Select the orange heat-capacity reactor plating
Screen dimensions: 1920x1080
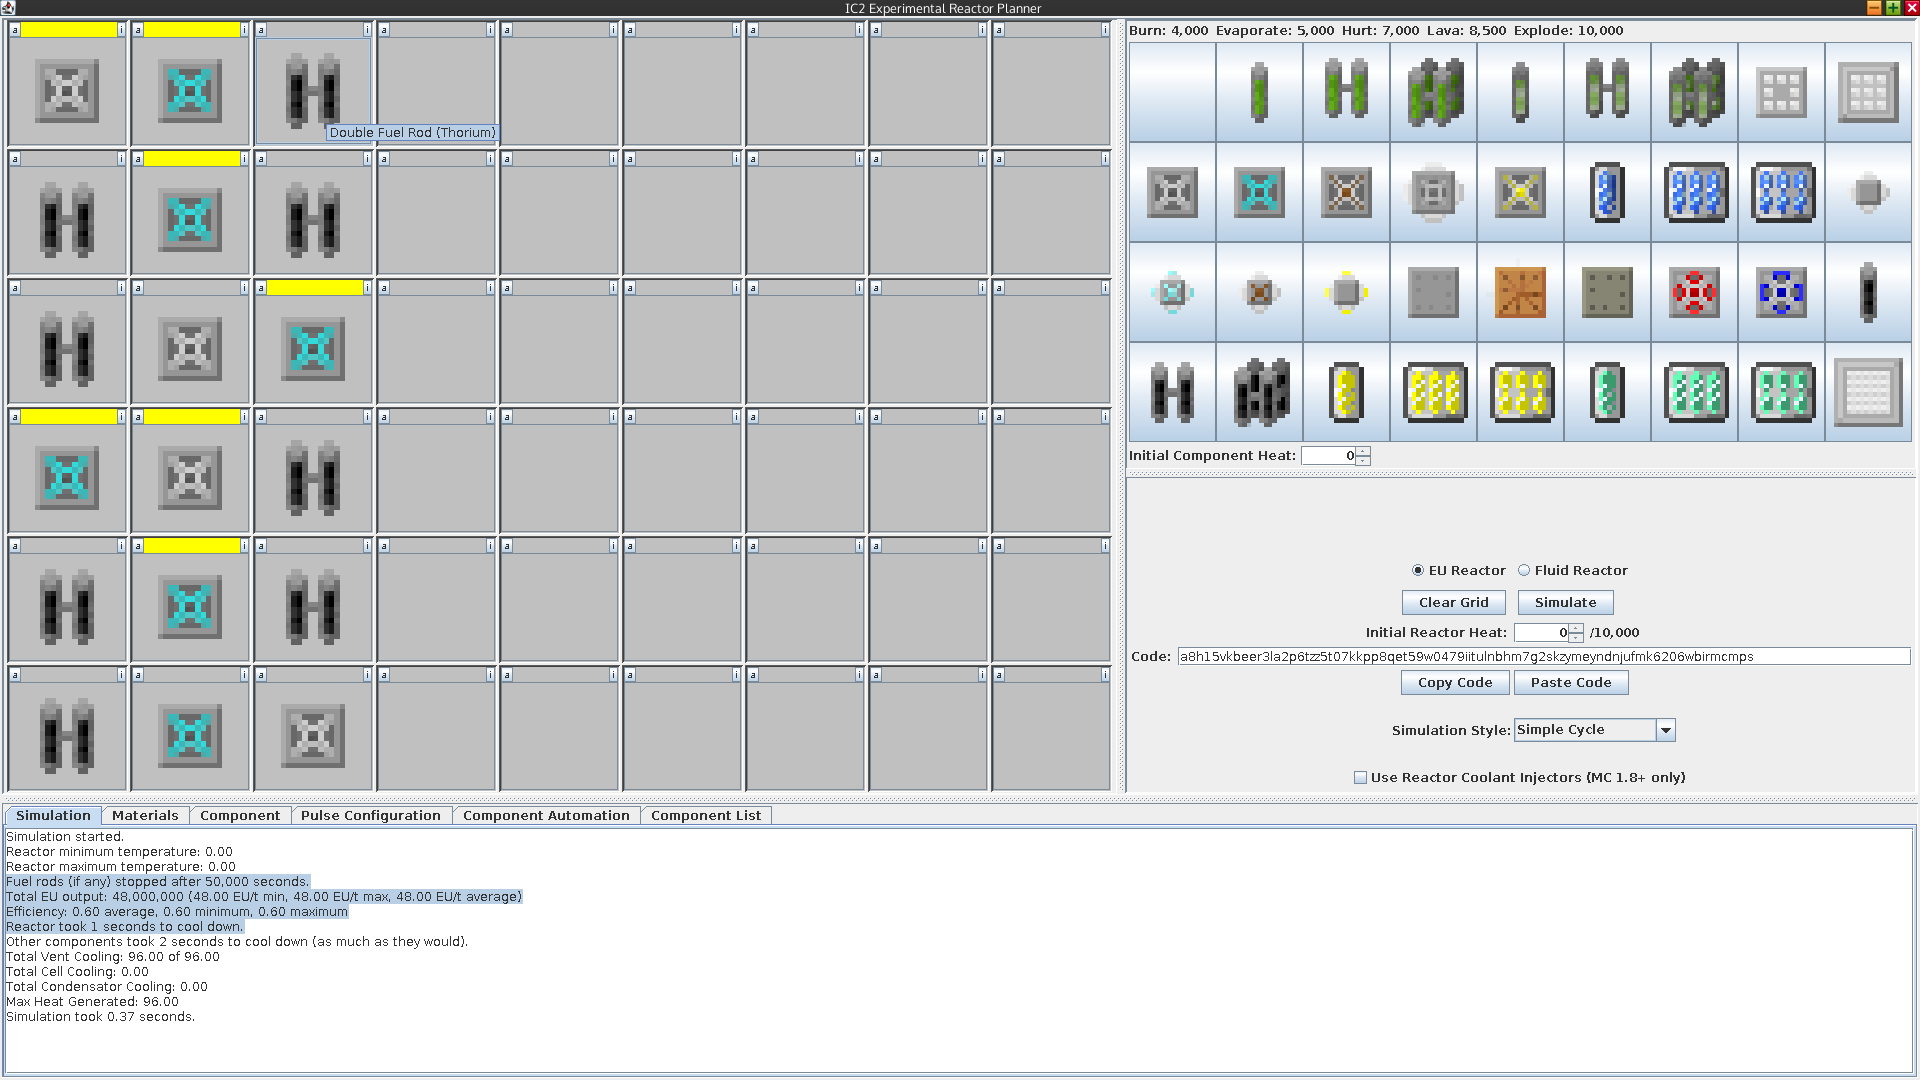[1520, 292]
